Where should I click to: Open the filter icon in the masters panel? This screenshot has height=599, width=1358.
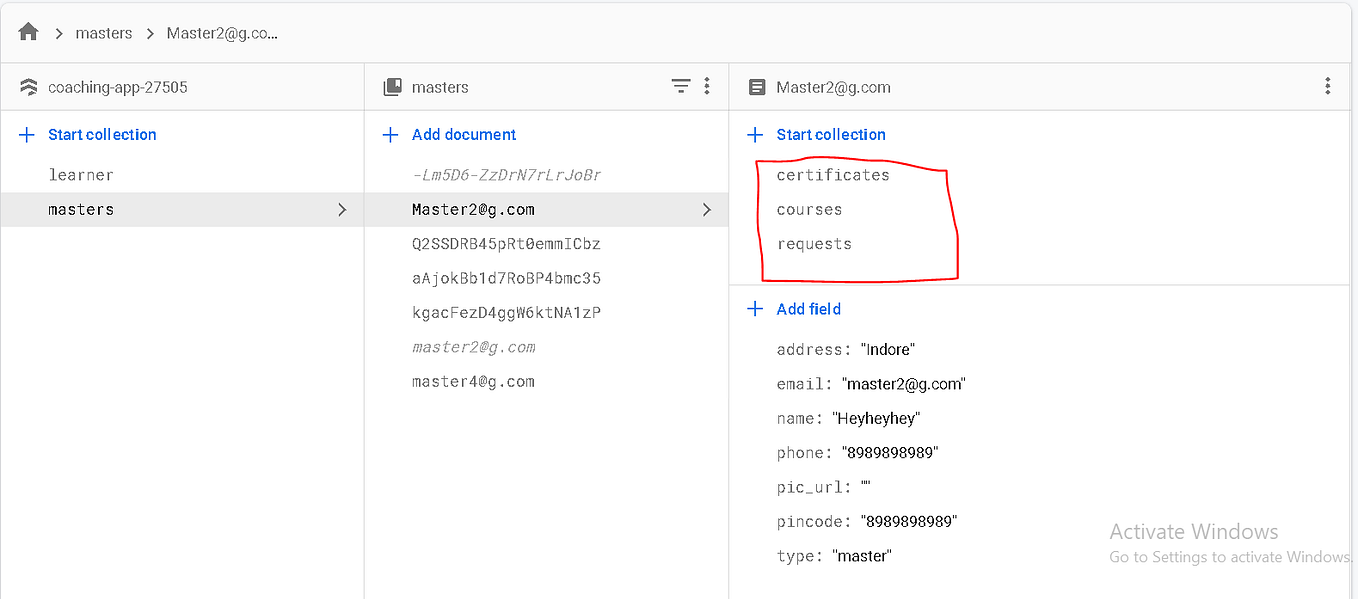(x=681, y=87)
